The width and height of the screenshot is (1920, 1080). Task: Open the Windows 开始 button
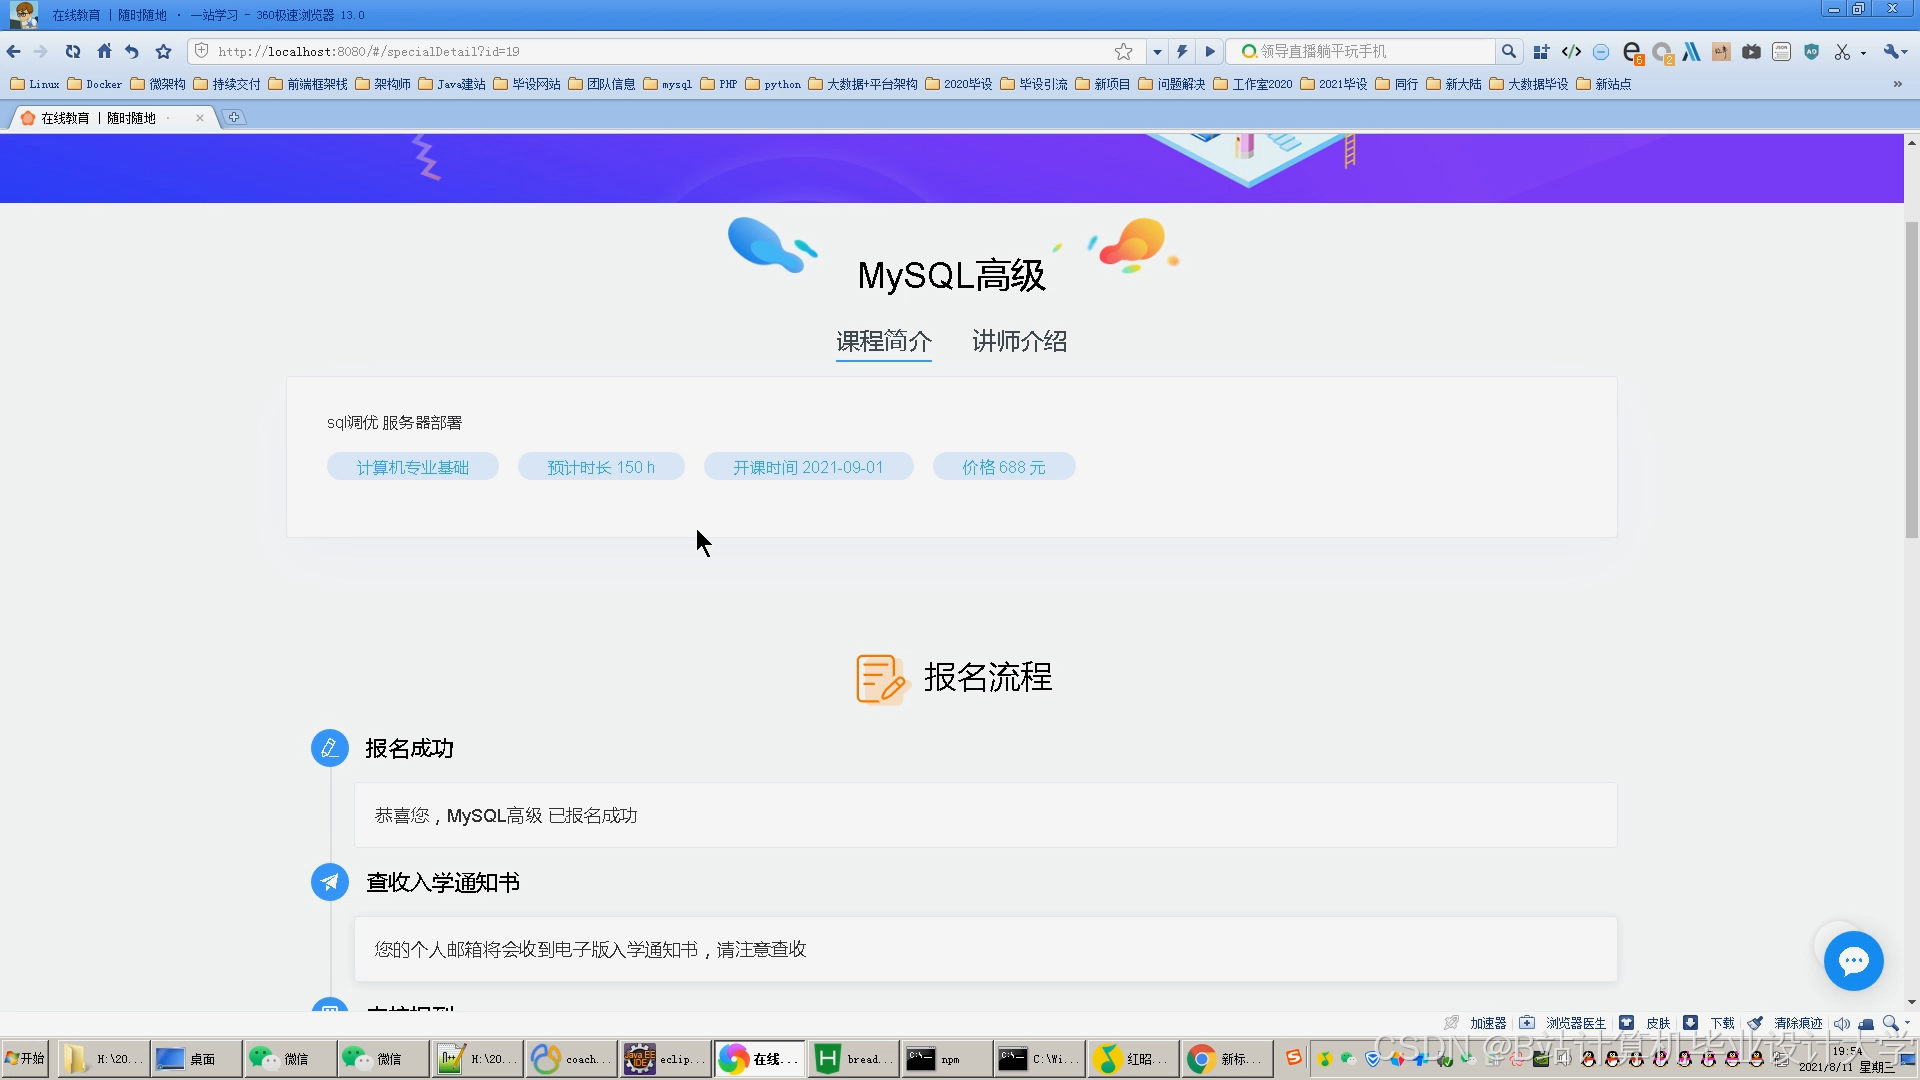[25, 1058]
